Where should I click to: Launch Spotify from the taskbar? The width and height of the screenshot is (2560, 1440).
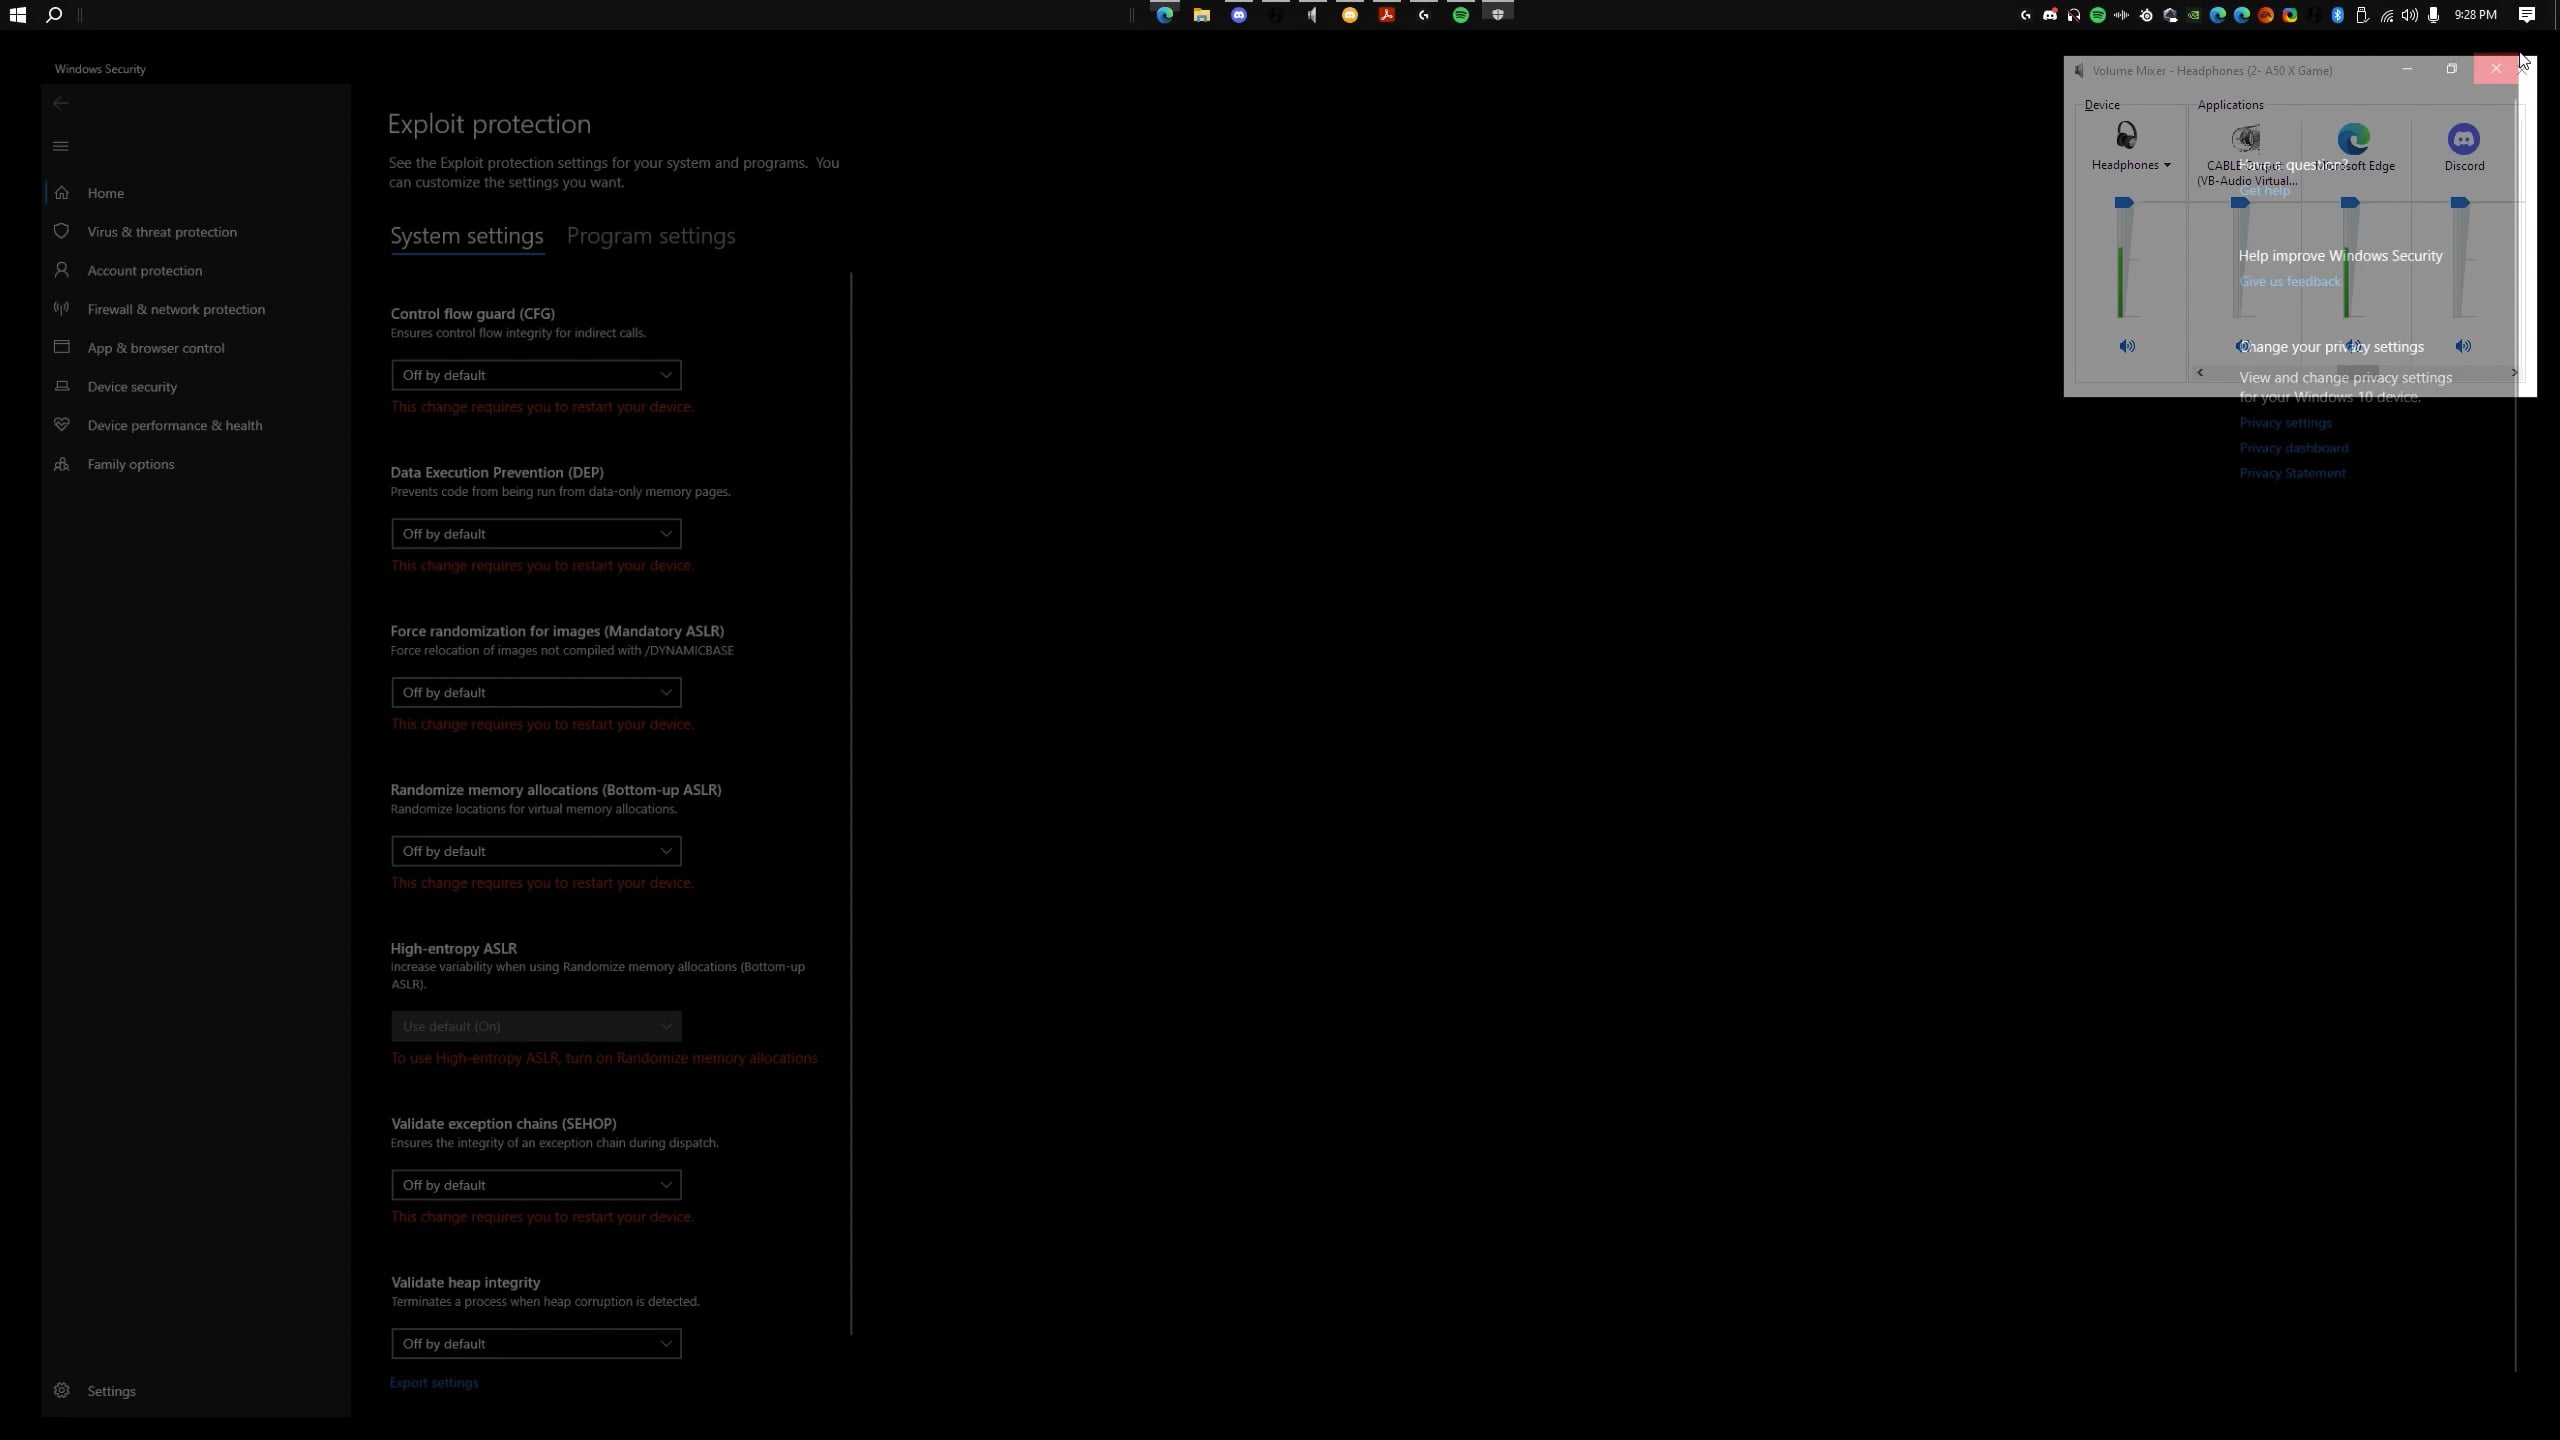pyautogui.click(x=1461, y=15)
